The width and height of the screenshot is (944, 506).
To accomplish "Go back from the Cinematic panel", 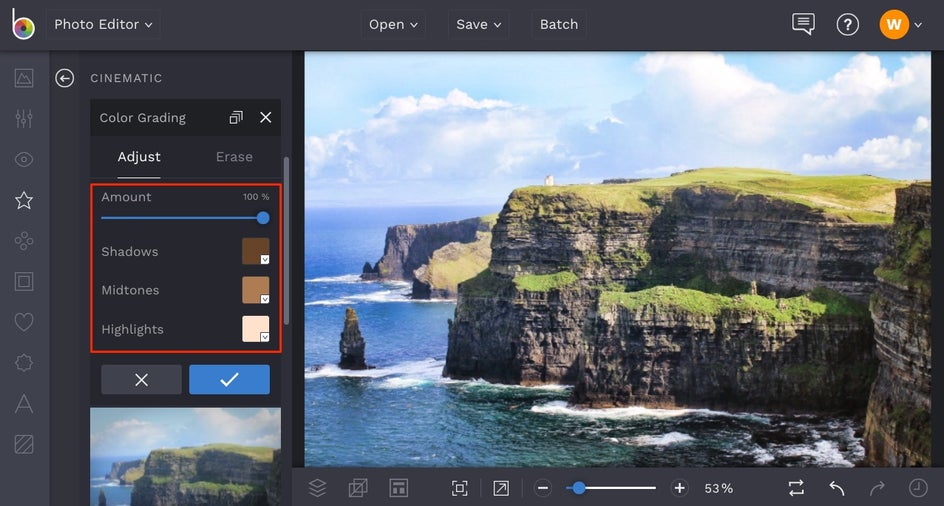I will coord(64,78).
